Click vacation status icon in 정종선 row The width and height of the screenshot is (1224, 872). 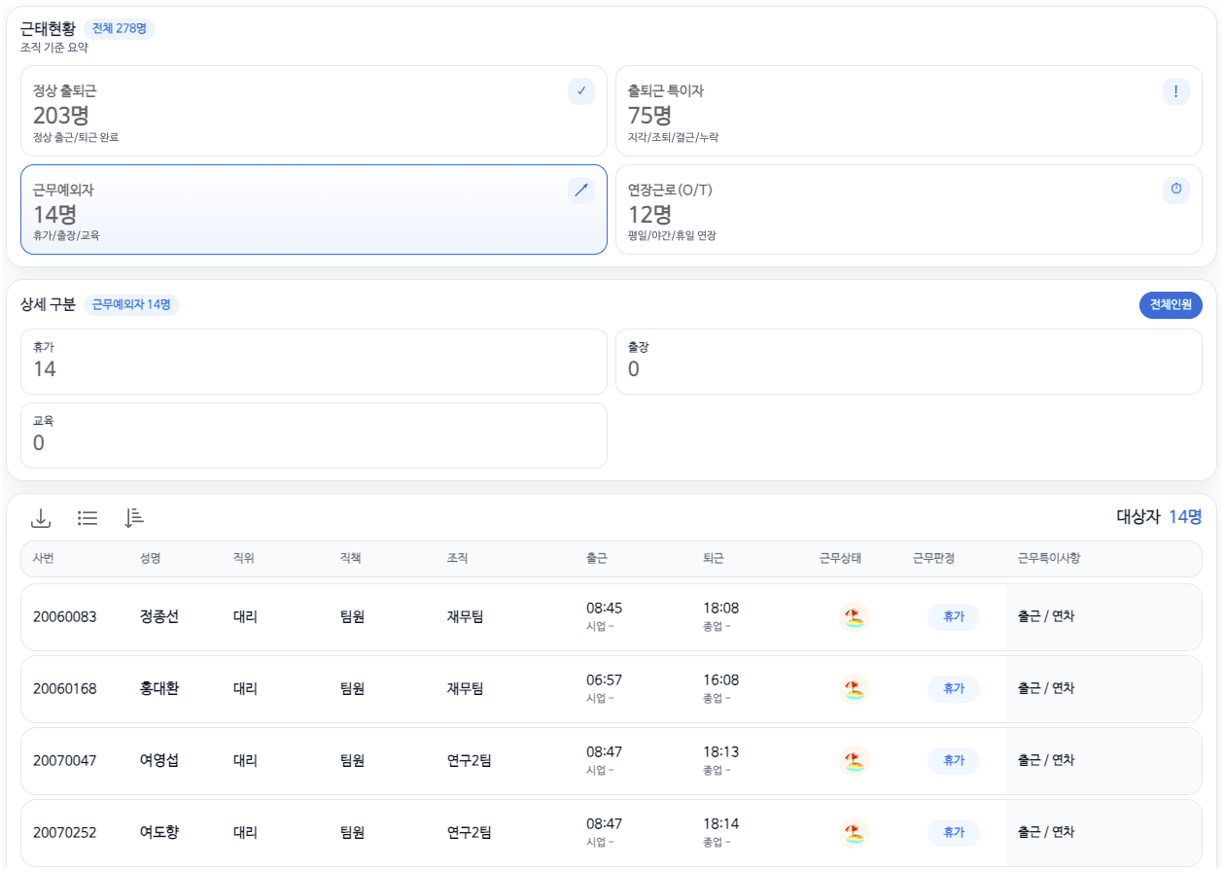click(x=853, y=617)
